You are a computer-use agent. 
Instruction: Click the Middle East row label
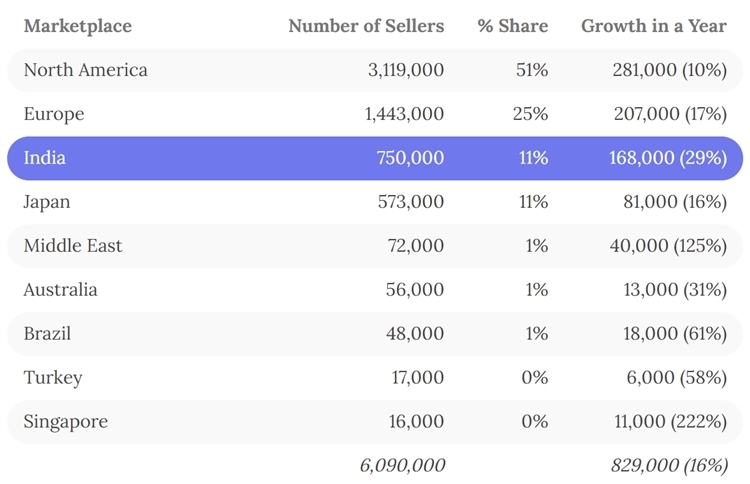73,246
